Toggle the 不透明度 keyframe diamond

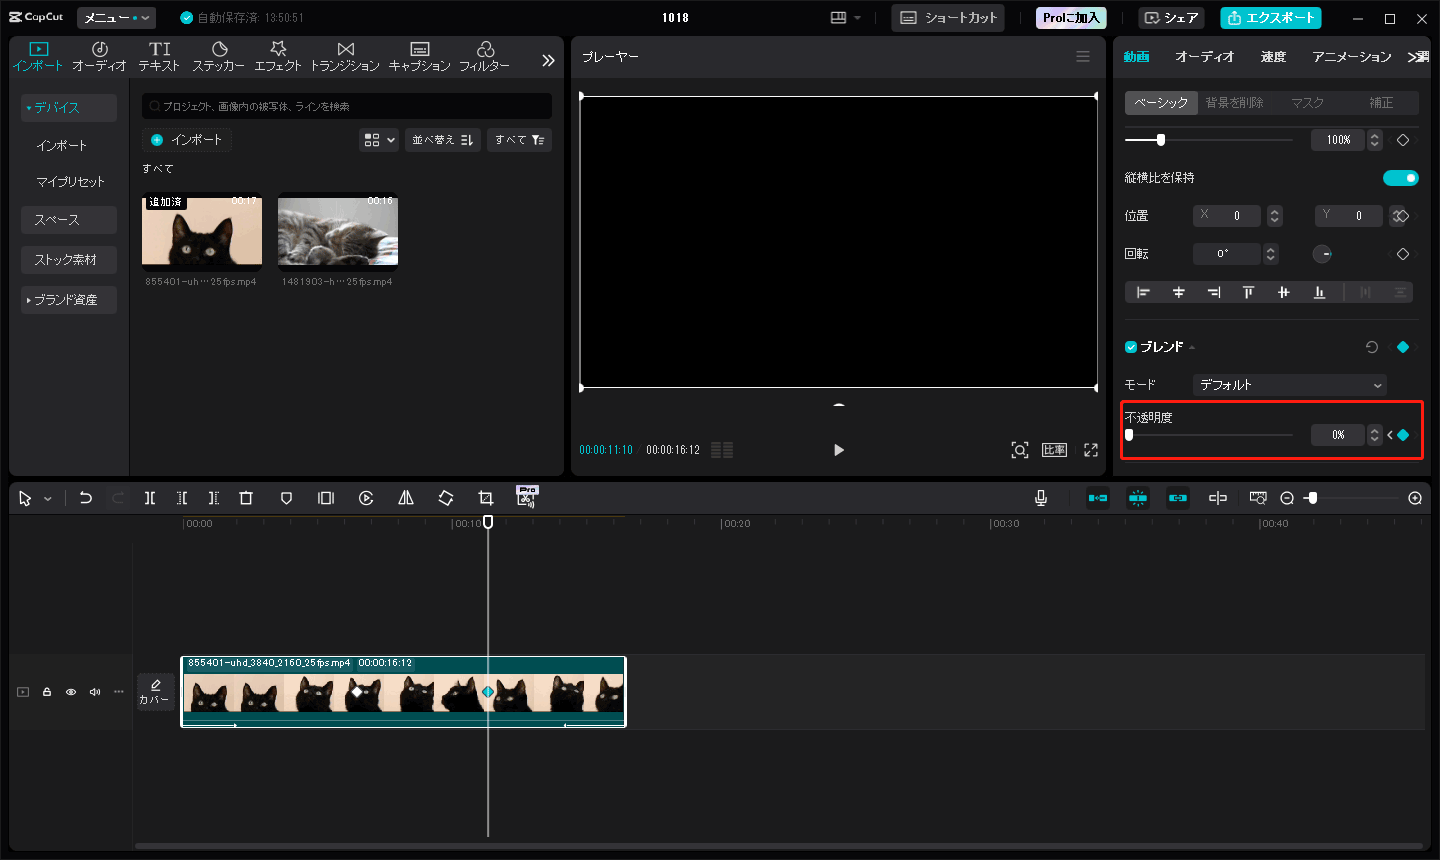[x=1403, y=435]
